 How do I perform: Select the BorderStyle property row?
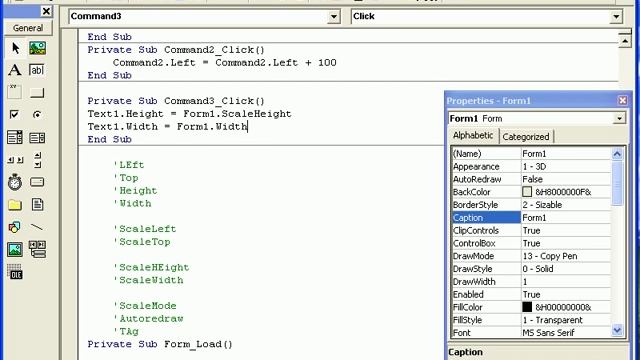coord(531,204)
